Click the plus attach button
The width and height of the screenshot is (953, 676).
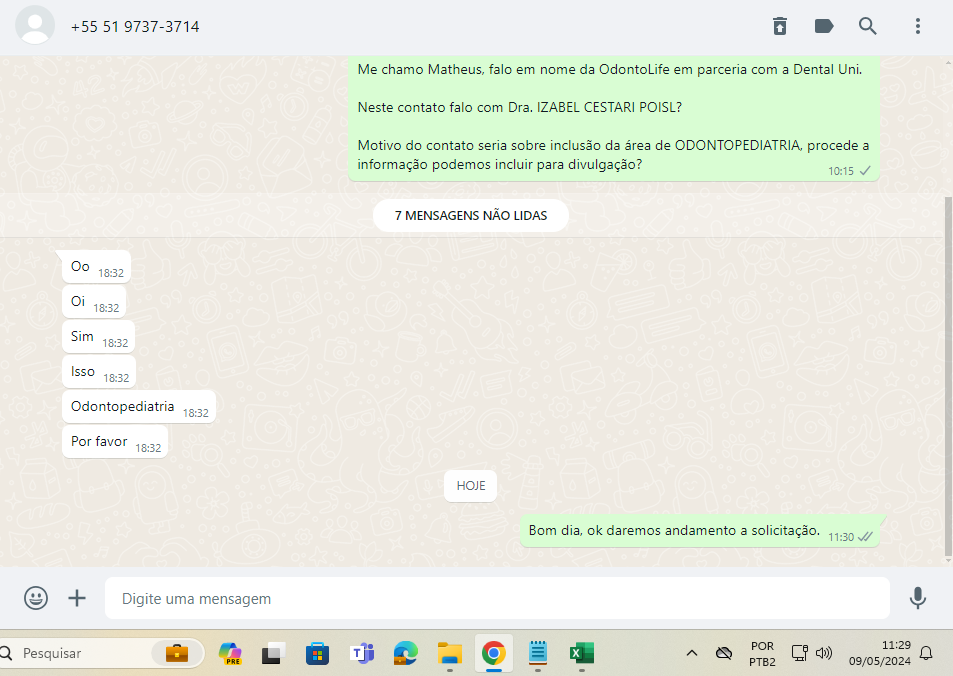click(x=77, y=598)
